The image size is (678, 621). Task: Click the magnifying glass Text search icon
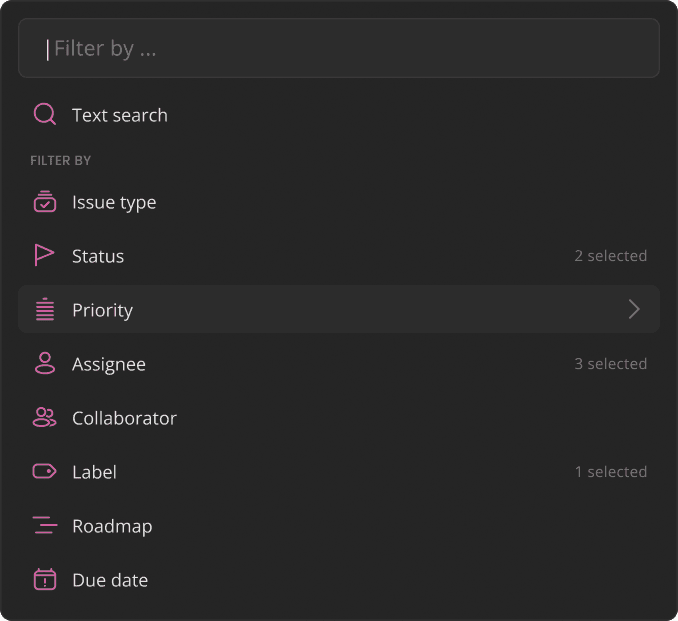45,114
